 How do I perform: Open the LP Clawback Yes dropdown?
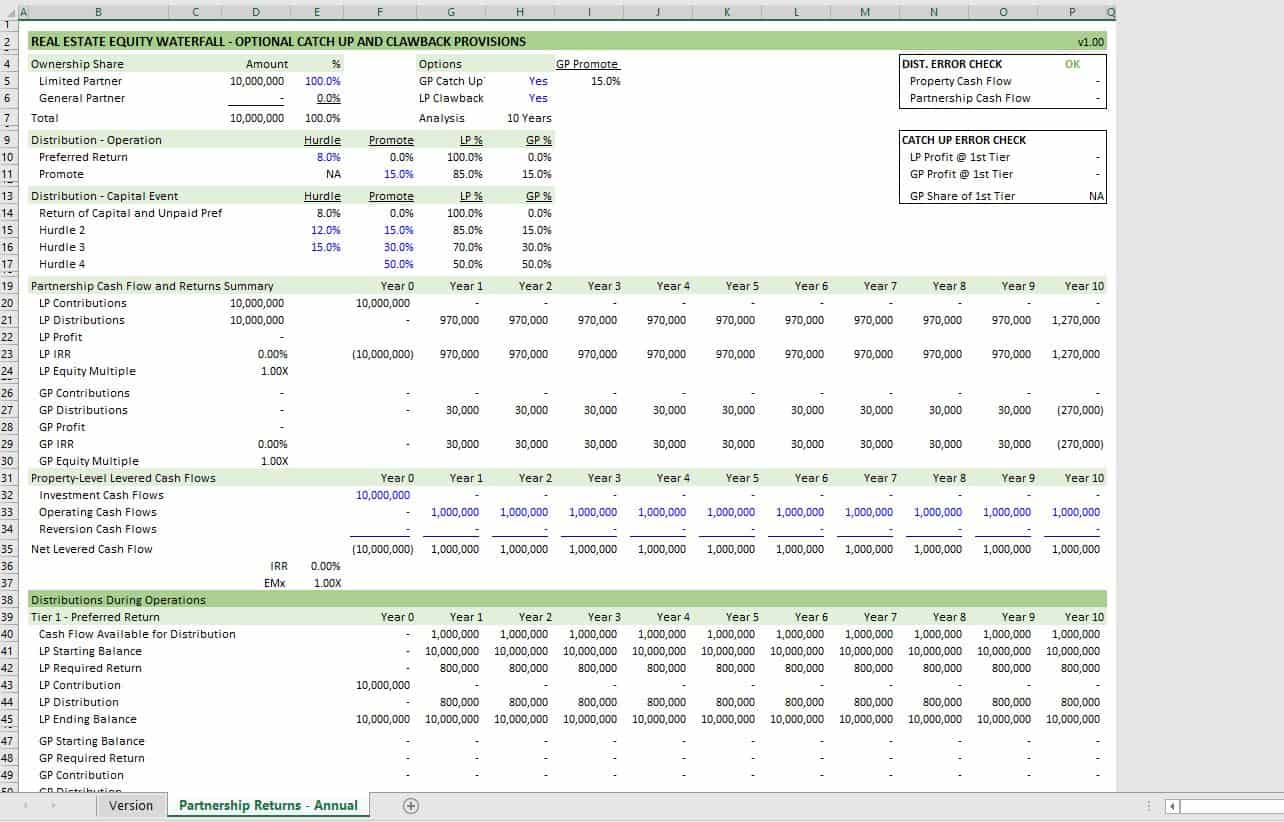pyautogui.click(x=538, y=98)
